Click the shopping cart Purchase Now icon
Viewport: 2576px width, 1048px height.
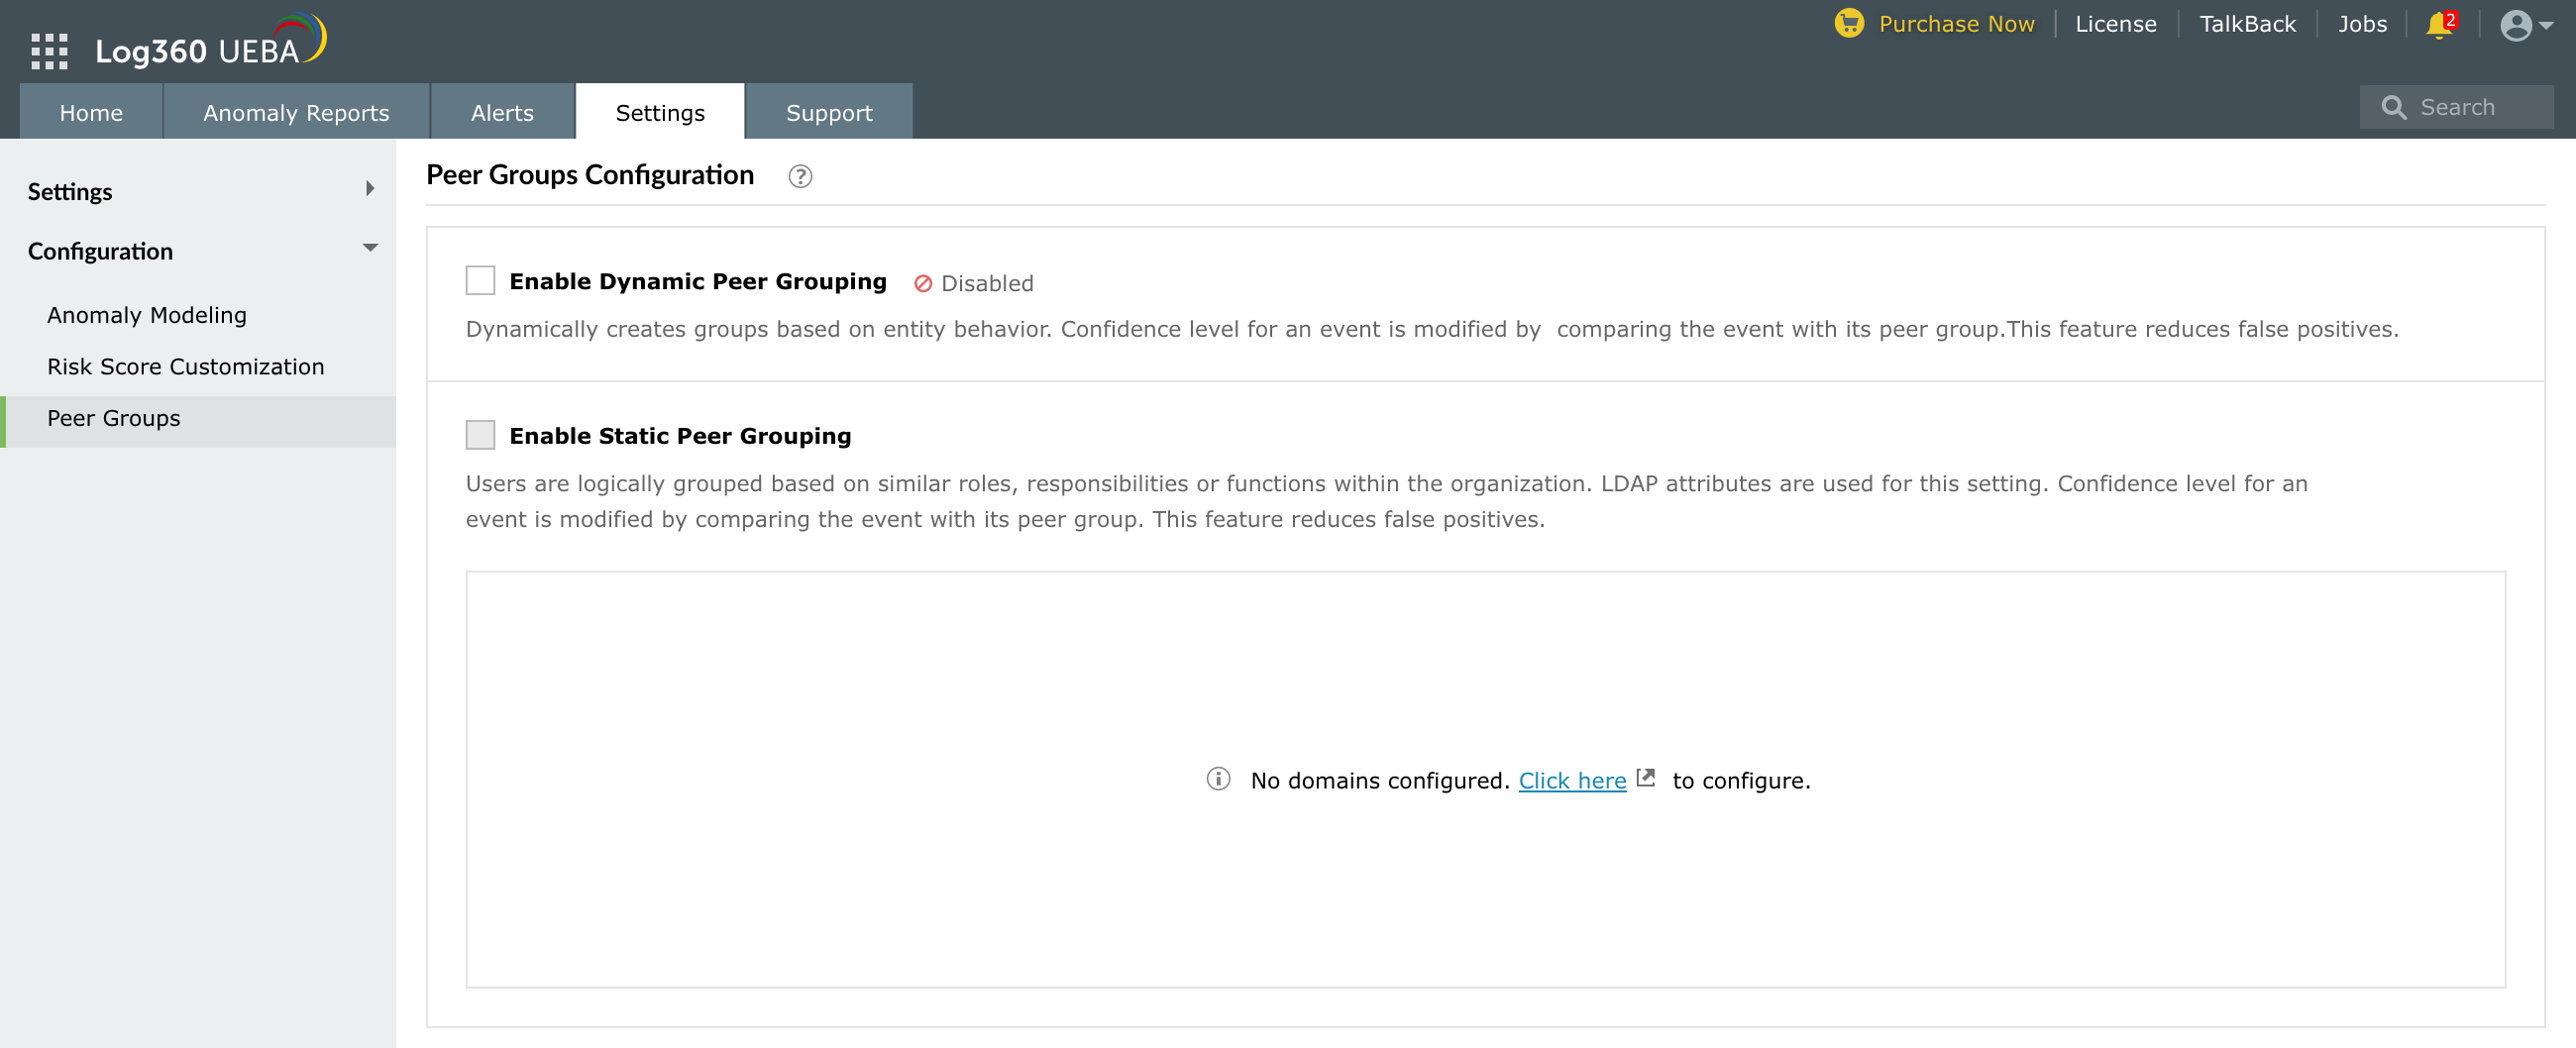[x=1849, y=21]
